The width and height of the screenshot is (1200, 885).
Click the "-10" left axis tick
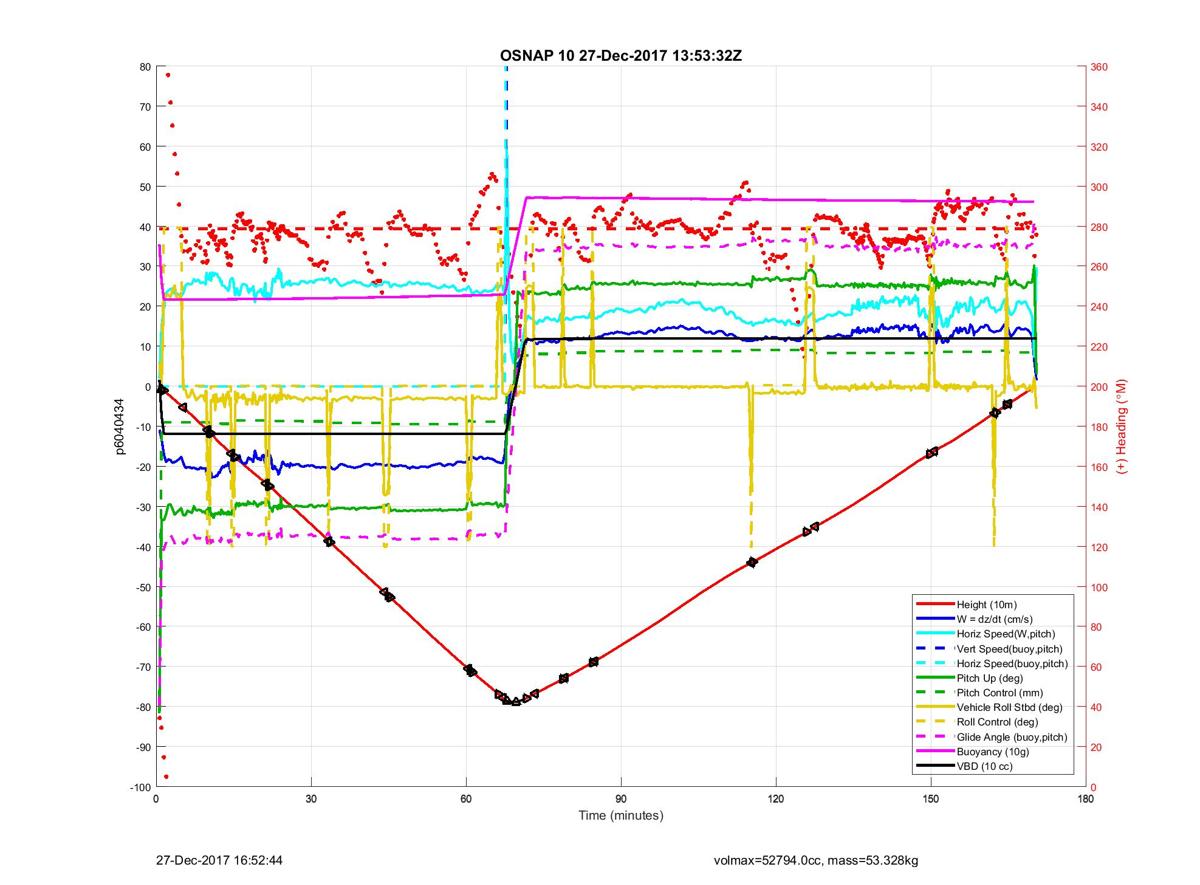pos(143,427)
